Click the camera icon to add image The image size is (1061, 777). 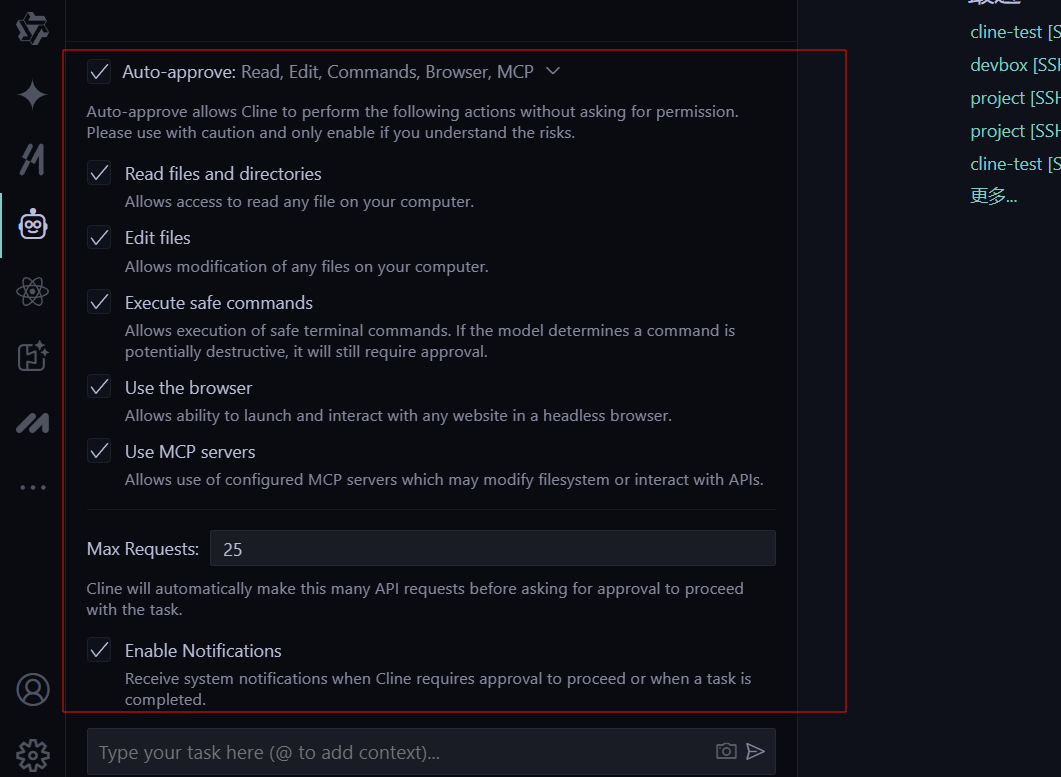[x=726, y=751]
